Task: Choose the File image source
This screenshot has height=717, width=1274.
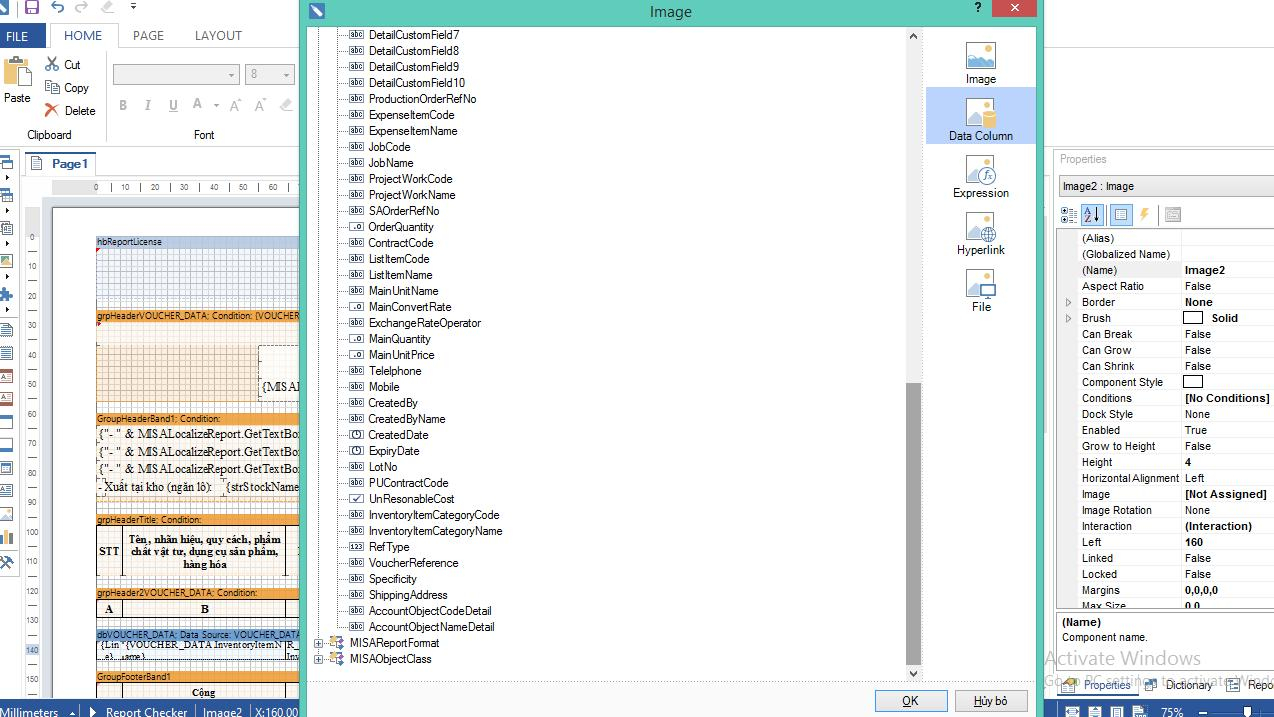Action: (980, 291)
